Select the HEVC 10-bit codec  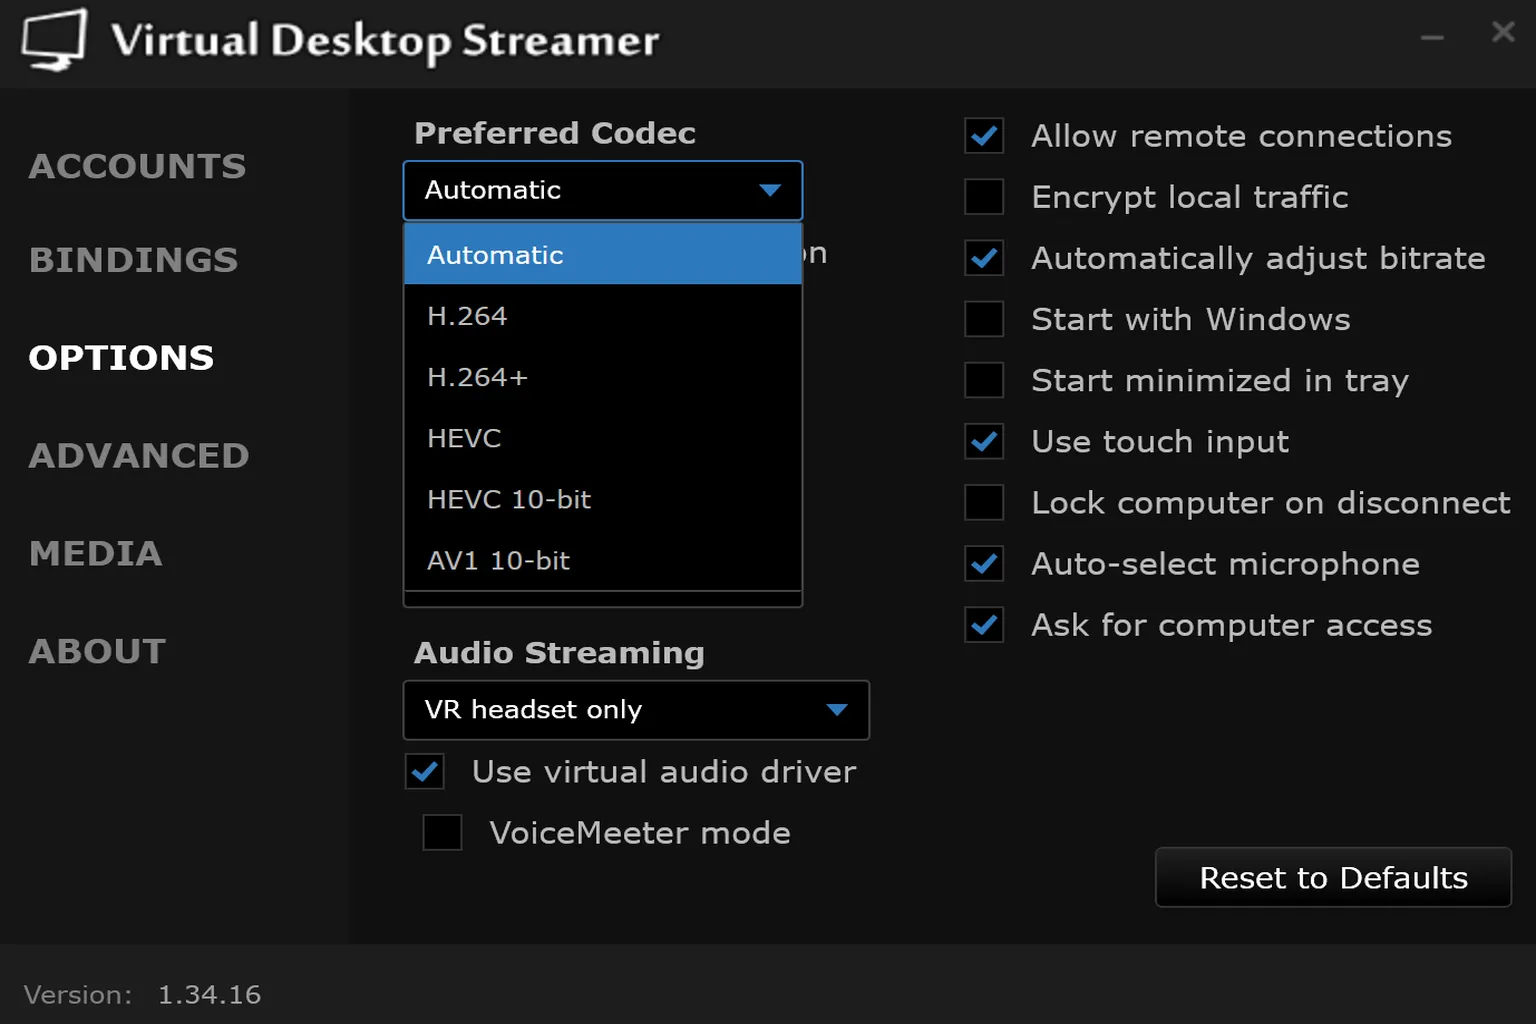(603, 499)
